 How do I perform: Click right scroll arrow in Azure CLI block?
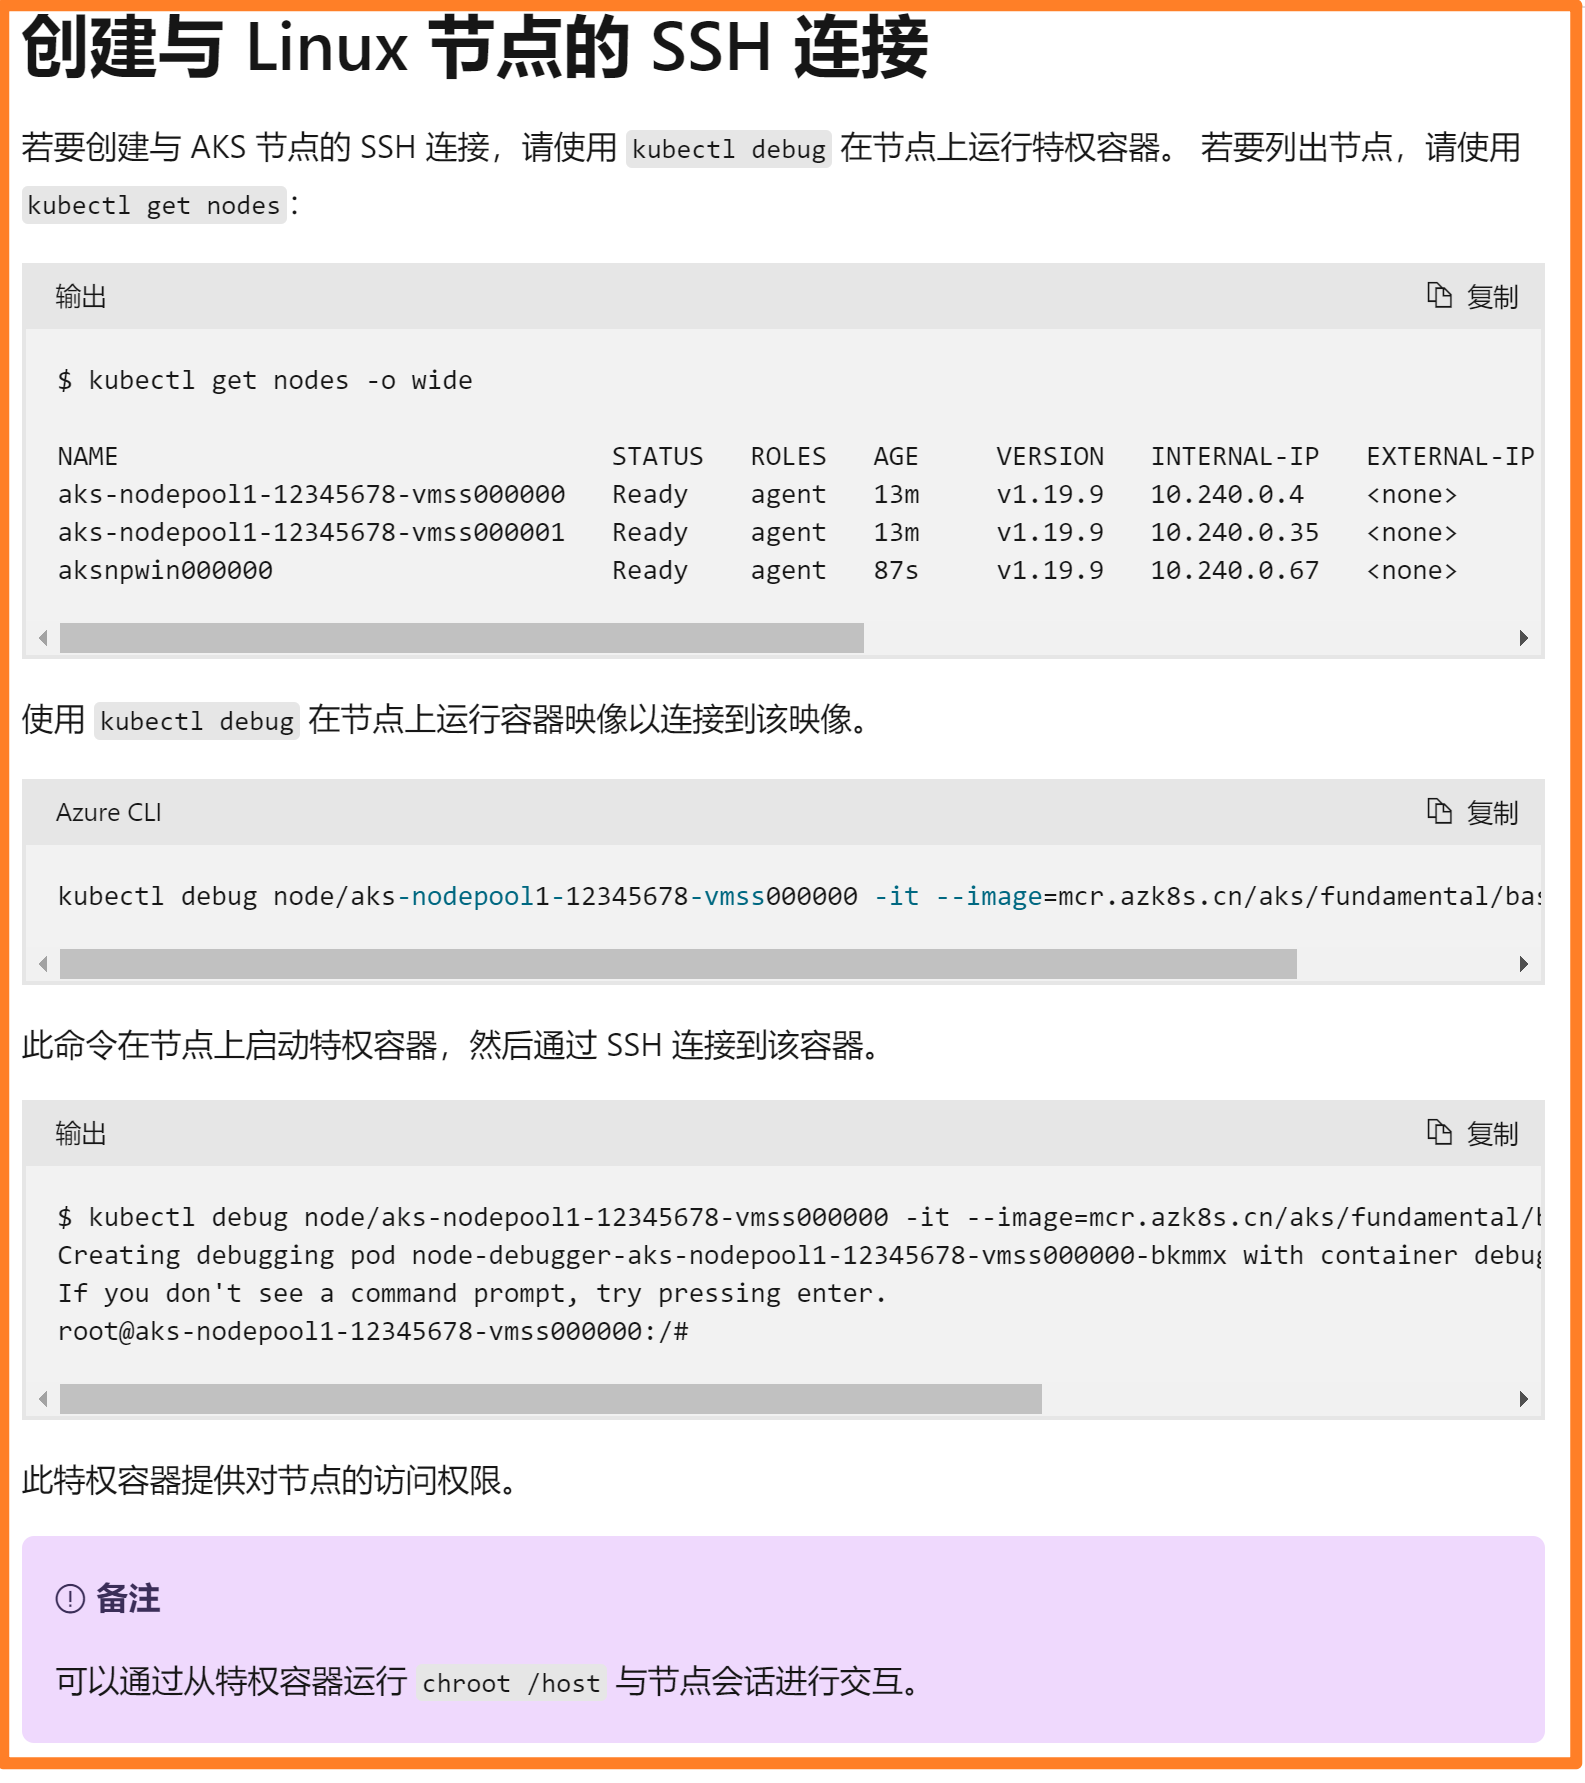click(x=1523, y=964)
